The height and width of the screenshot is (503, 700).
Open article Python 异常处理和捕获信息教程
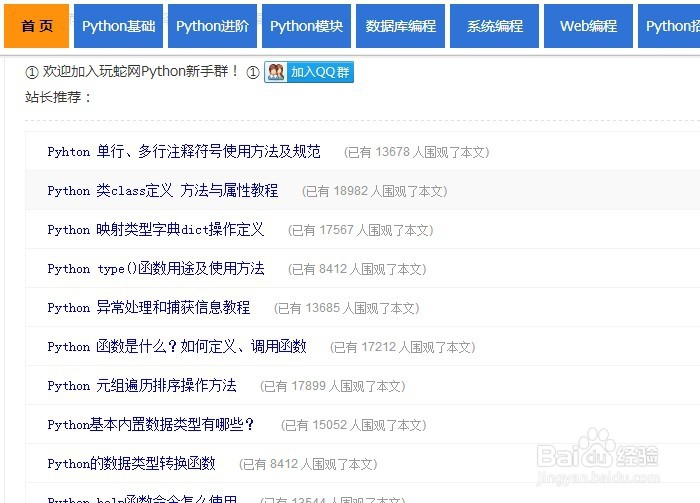coord(149,308)
